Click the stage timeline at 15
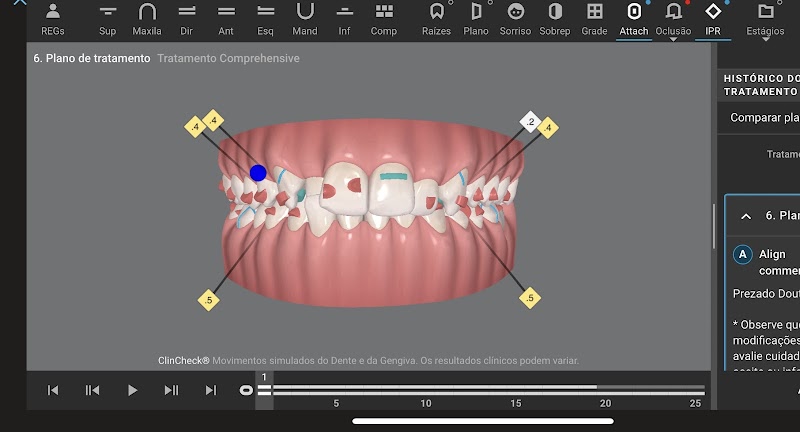 [x=516, y=390]
